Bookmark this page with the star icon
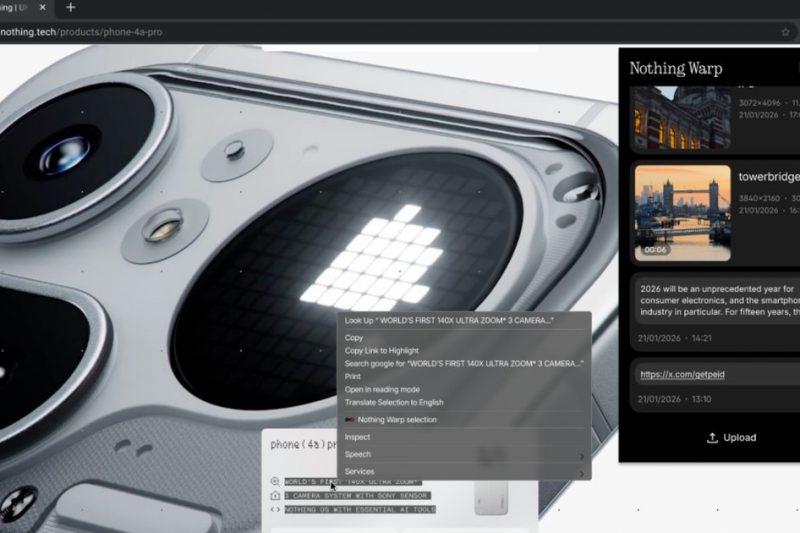Viewport: 800px width, 533px height. [786, 32]
